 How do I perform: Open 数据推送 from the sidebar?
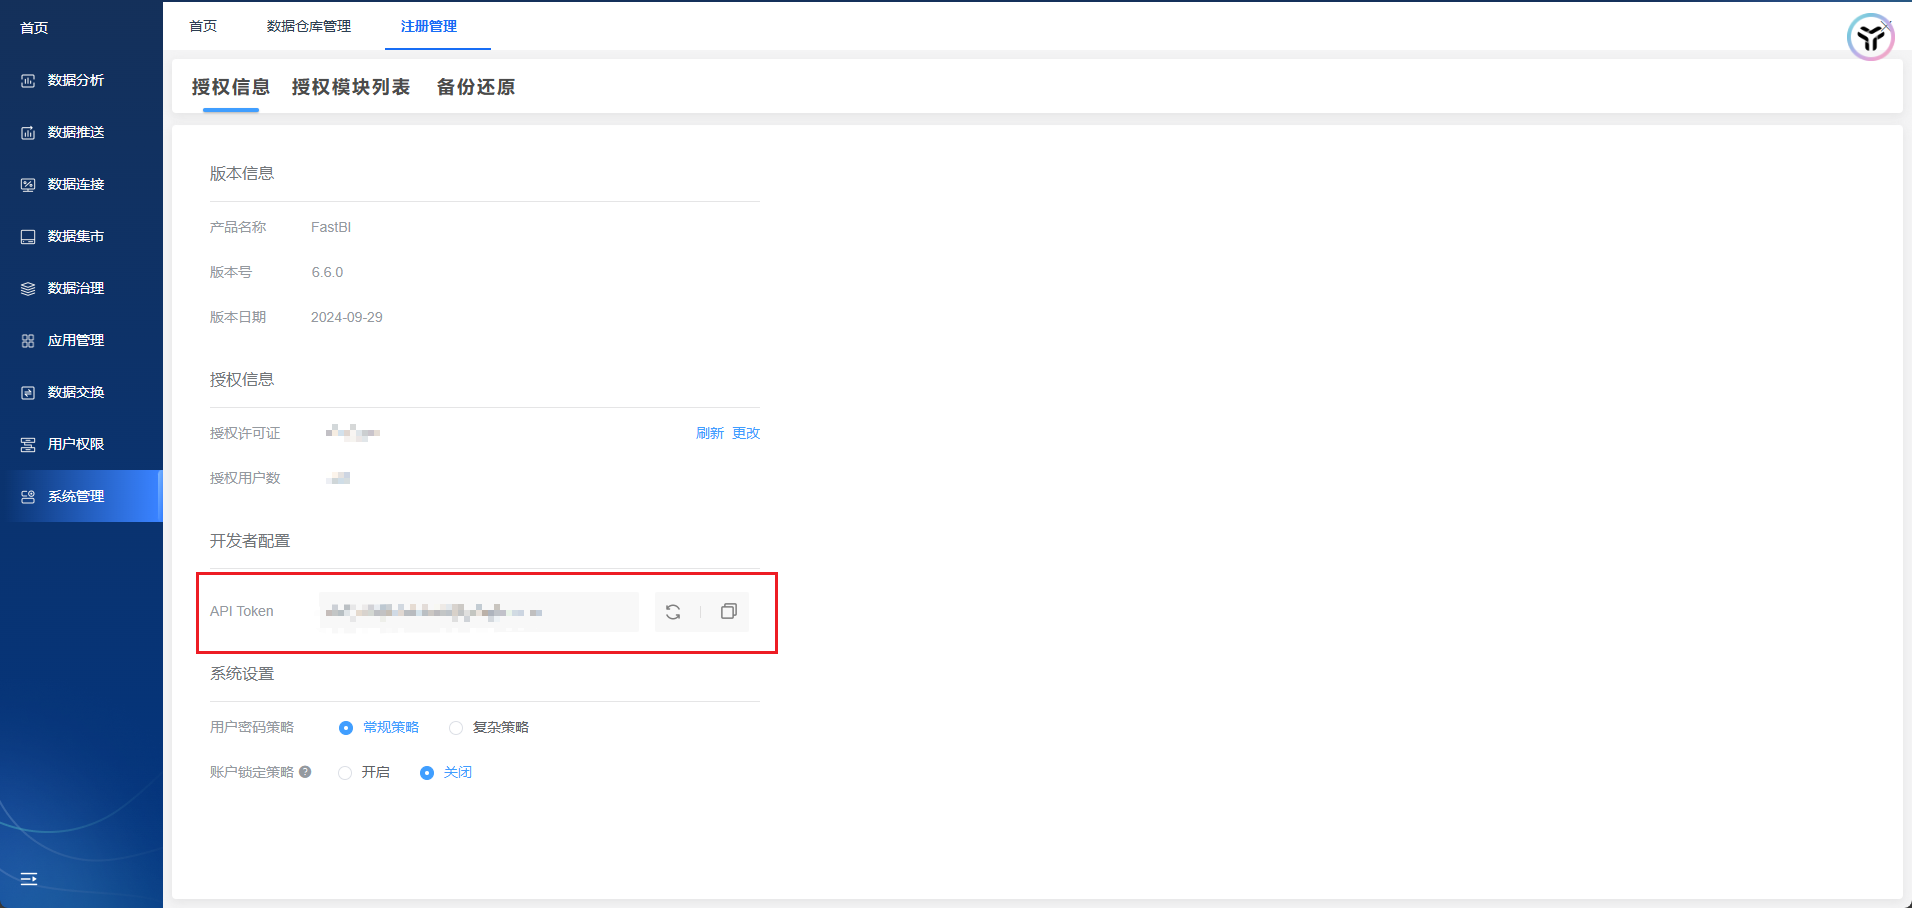pyautogui.click(x=81, y=132)
